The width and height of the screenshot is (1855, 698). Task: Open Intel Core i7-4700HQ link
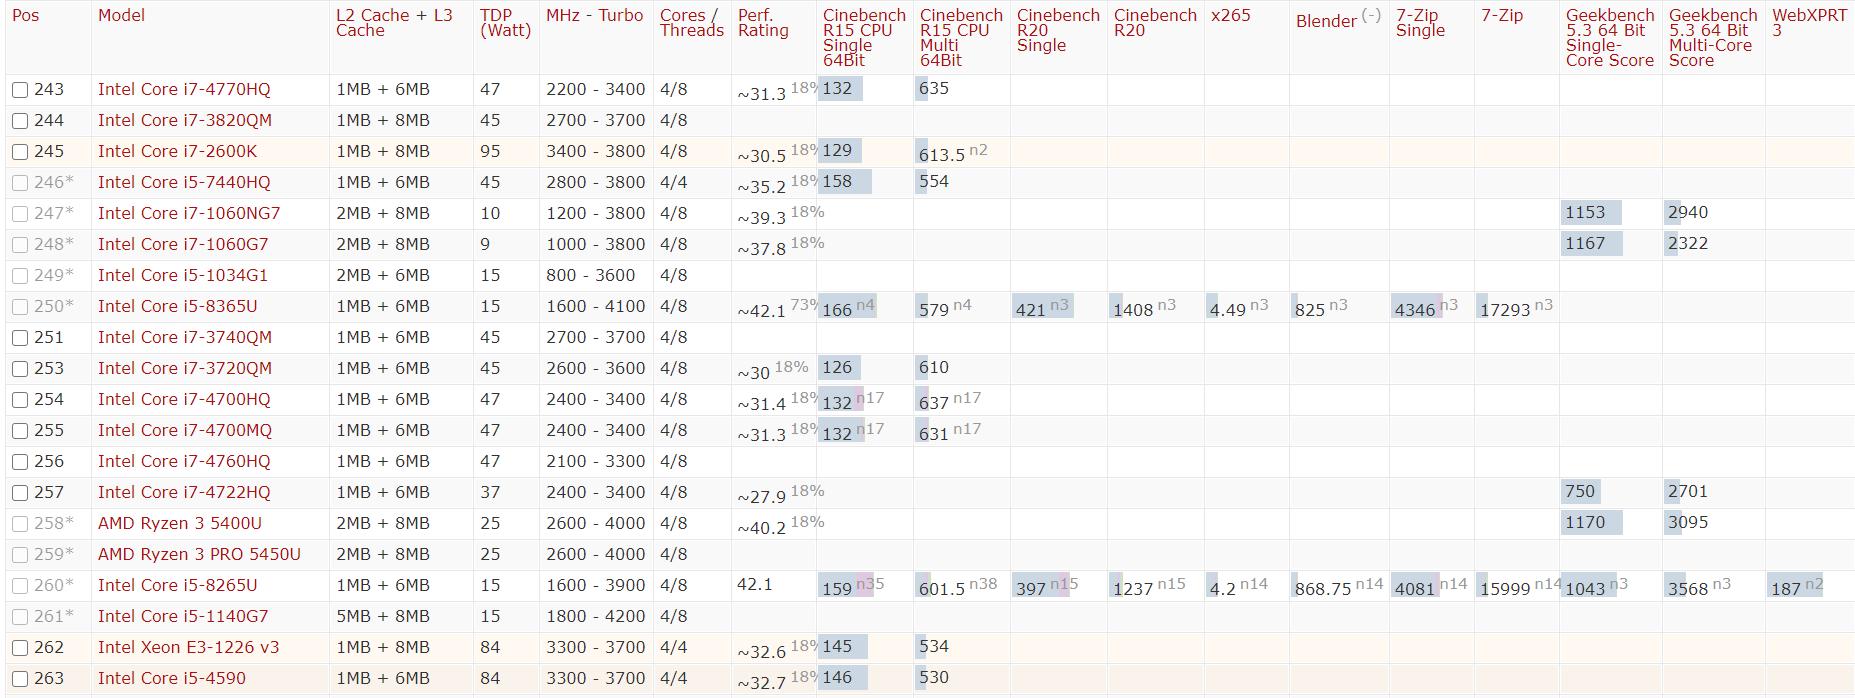point(184,400)
